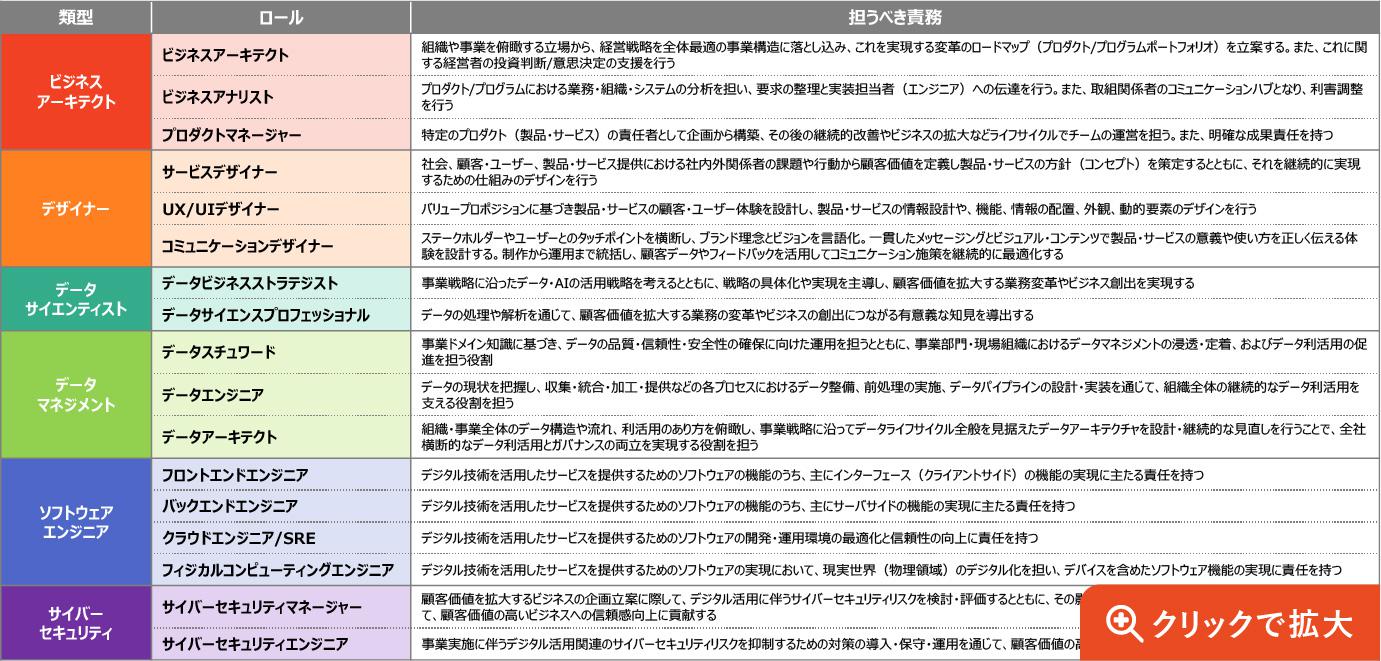Click the データスチュワード responsibility description
1381x661 pixels.
point(895,352)
